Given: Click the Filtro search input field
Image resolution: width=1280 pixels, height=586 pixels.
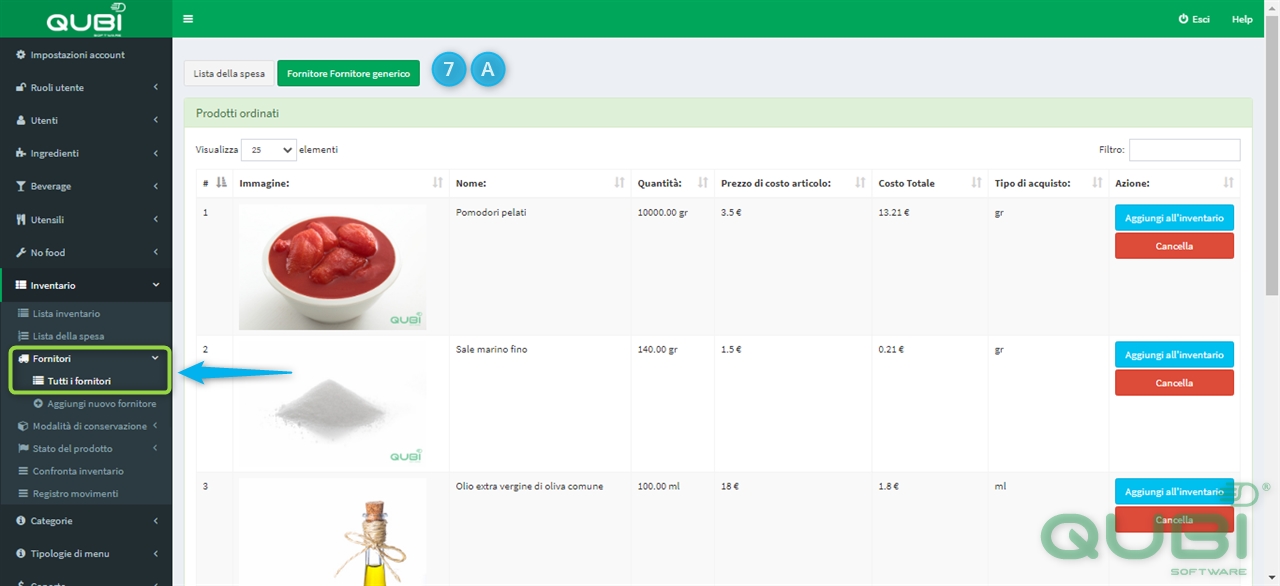Looking at the screenshot, I should click(1185, 150).
